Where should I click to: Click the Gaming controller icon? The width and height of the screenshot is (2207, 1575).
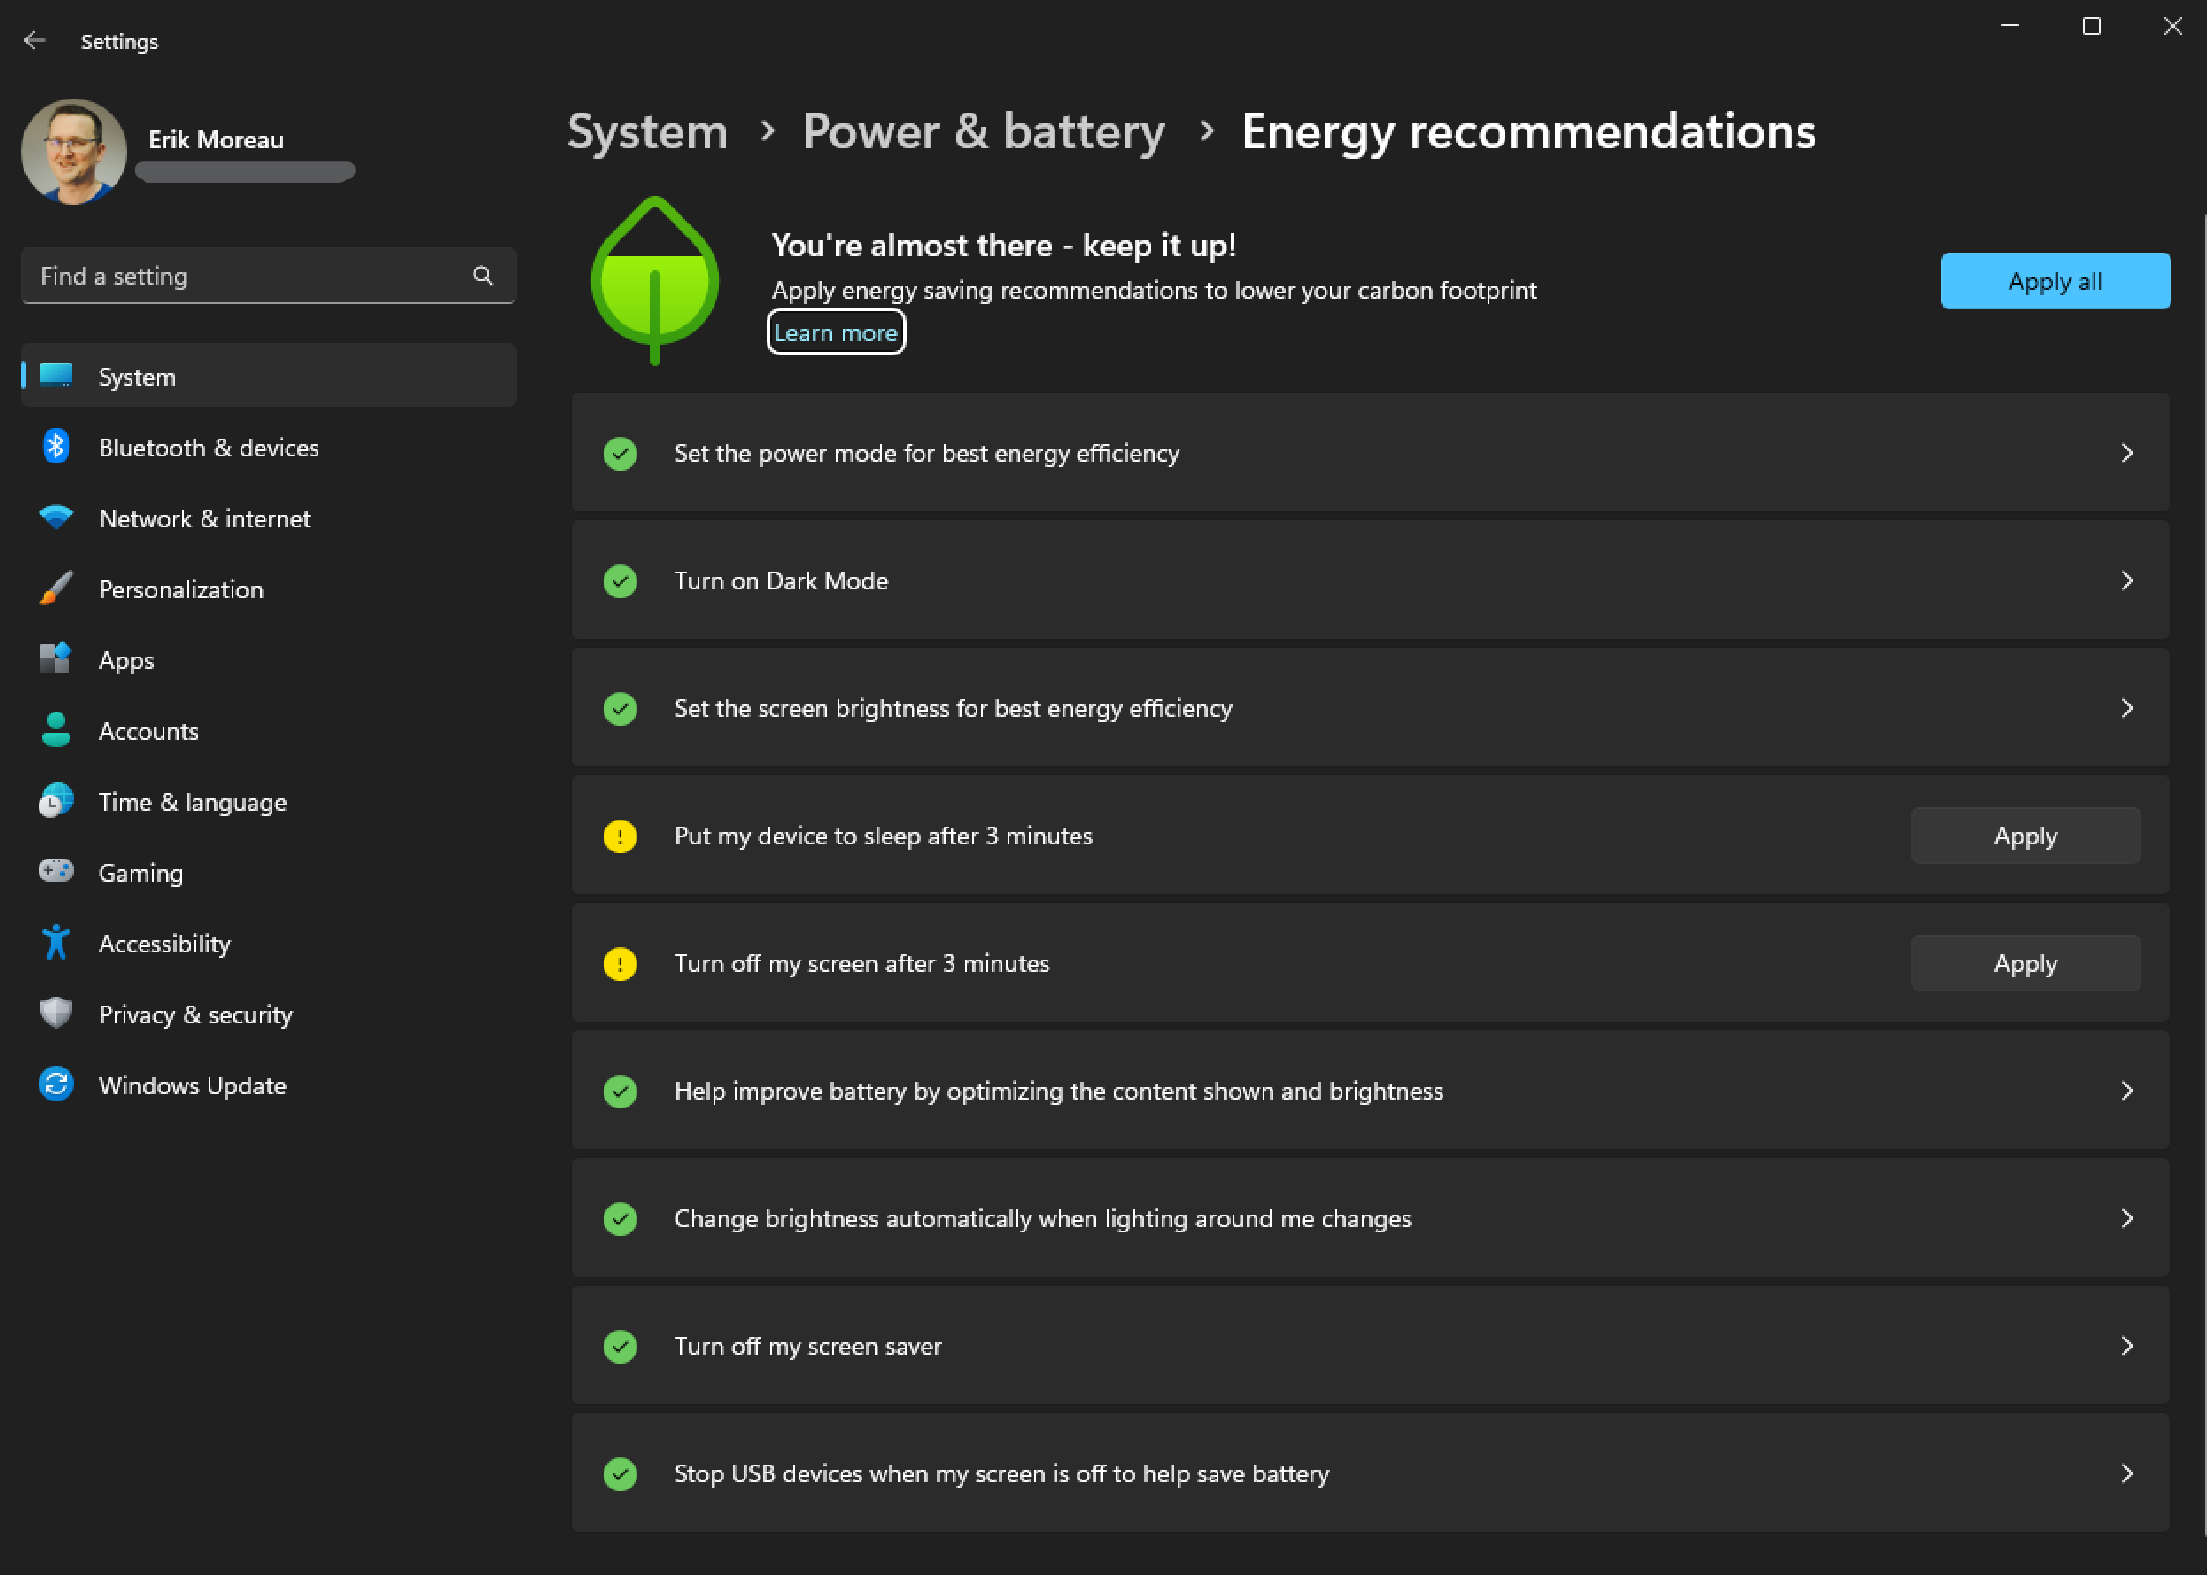tap(56, 871)
